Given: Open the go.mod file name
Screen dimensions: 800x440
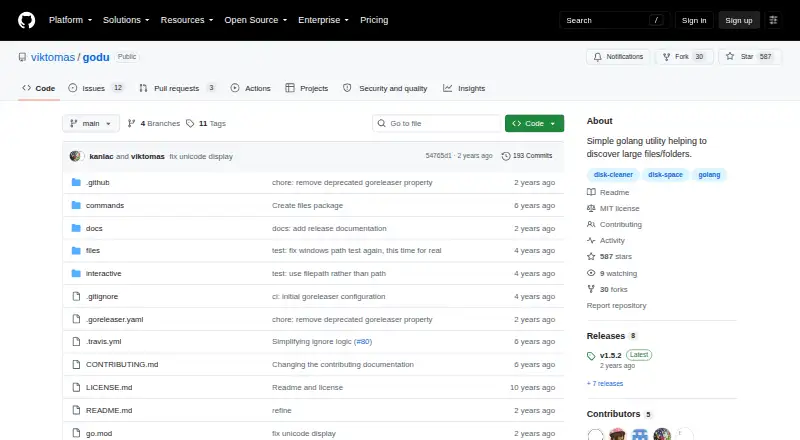Looking at the screenshot, I should click(99, 433).
